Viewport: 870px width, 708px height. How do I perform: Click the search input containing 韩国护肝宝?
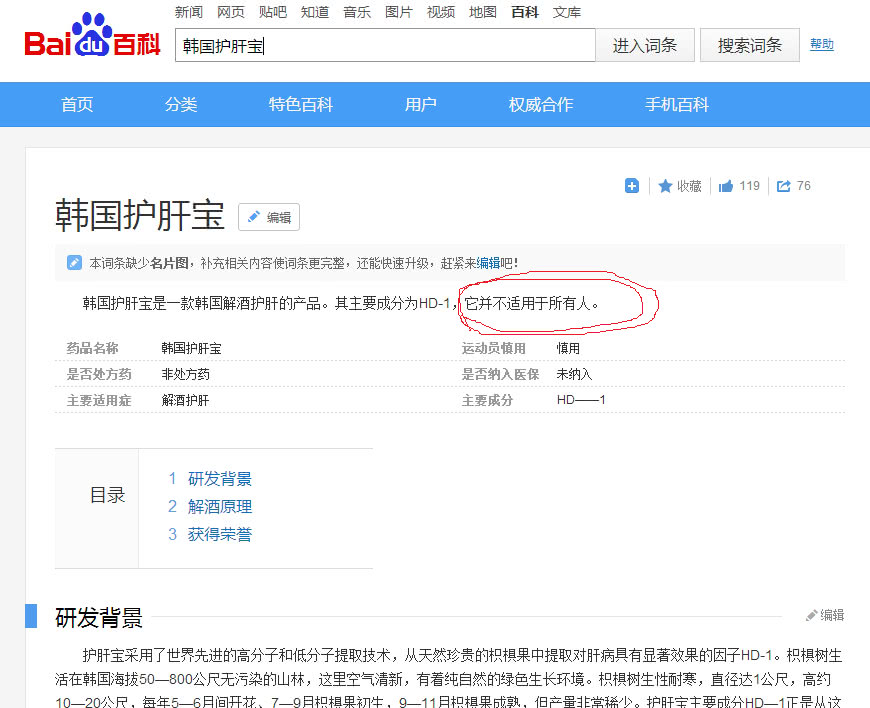[385, 45]
